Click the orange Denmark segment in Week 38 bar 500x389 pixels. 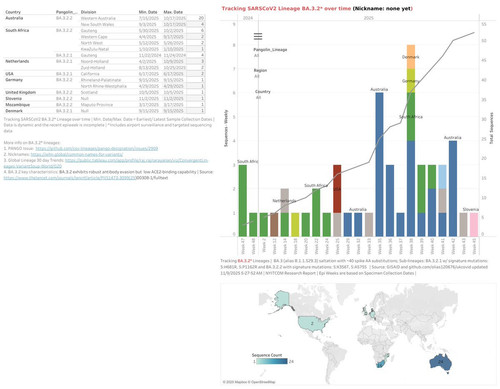411,57
